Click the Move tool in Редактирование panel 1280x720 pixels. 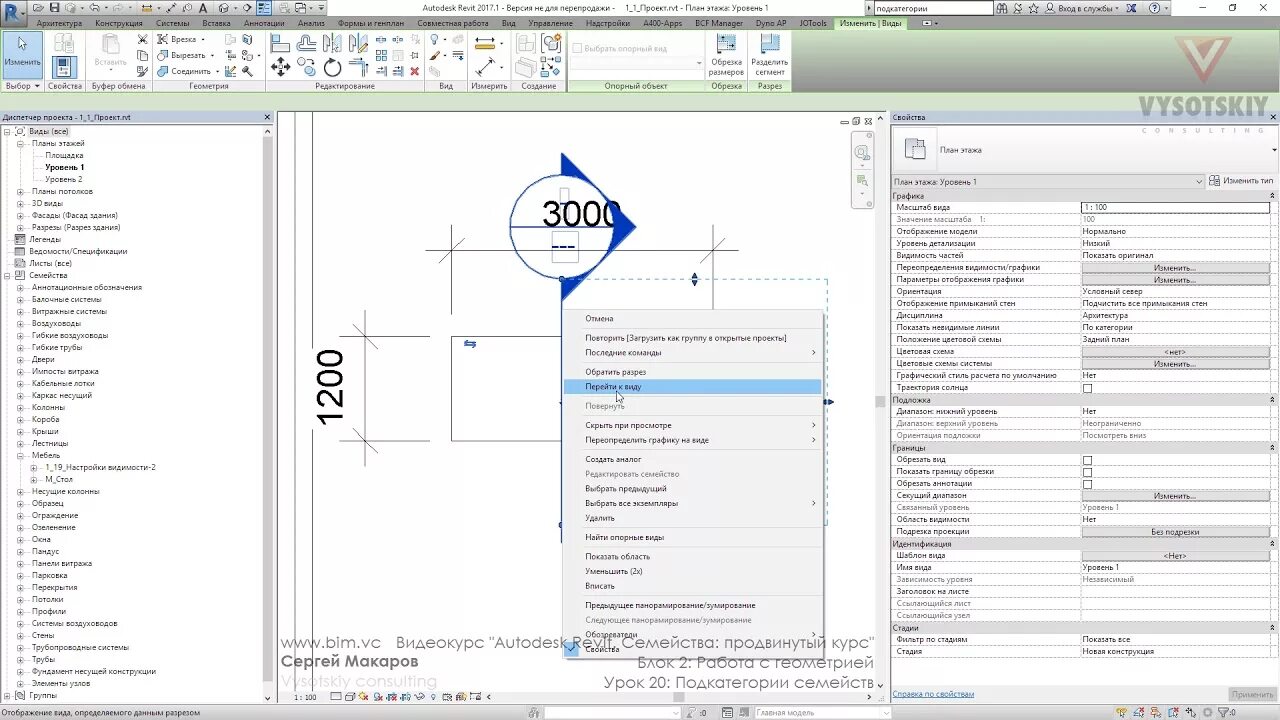(x=280, y=67)
